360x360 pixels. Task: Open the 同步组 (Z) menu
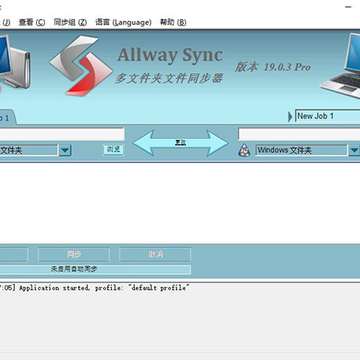[x=70, y=22]
